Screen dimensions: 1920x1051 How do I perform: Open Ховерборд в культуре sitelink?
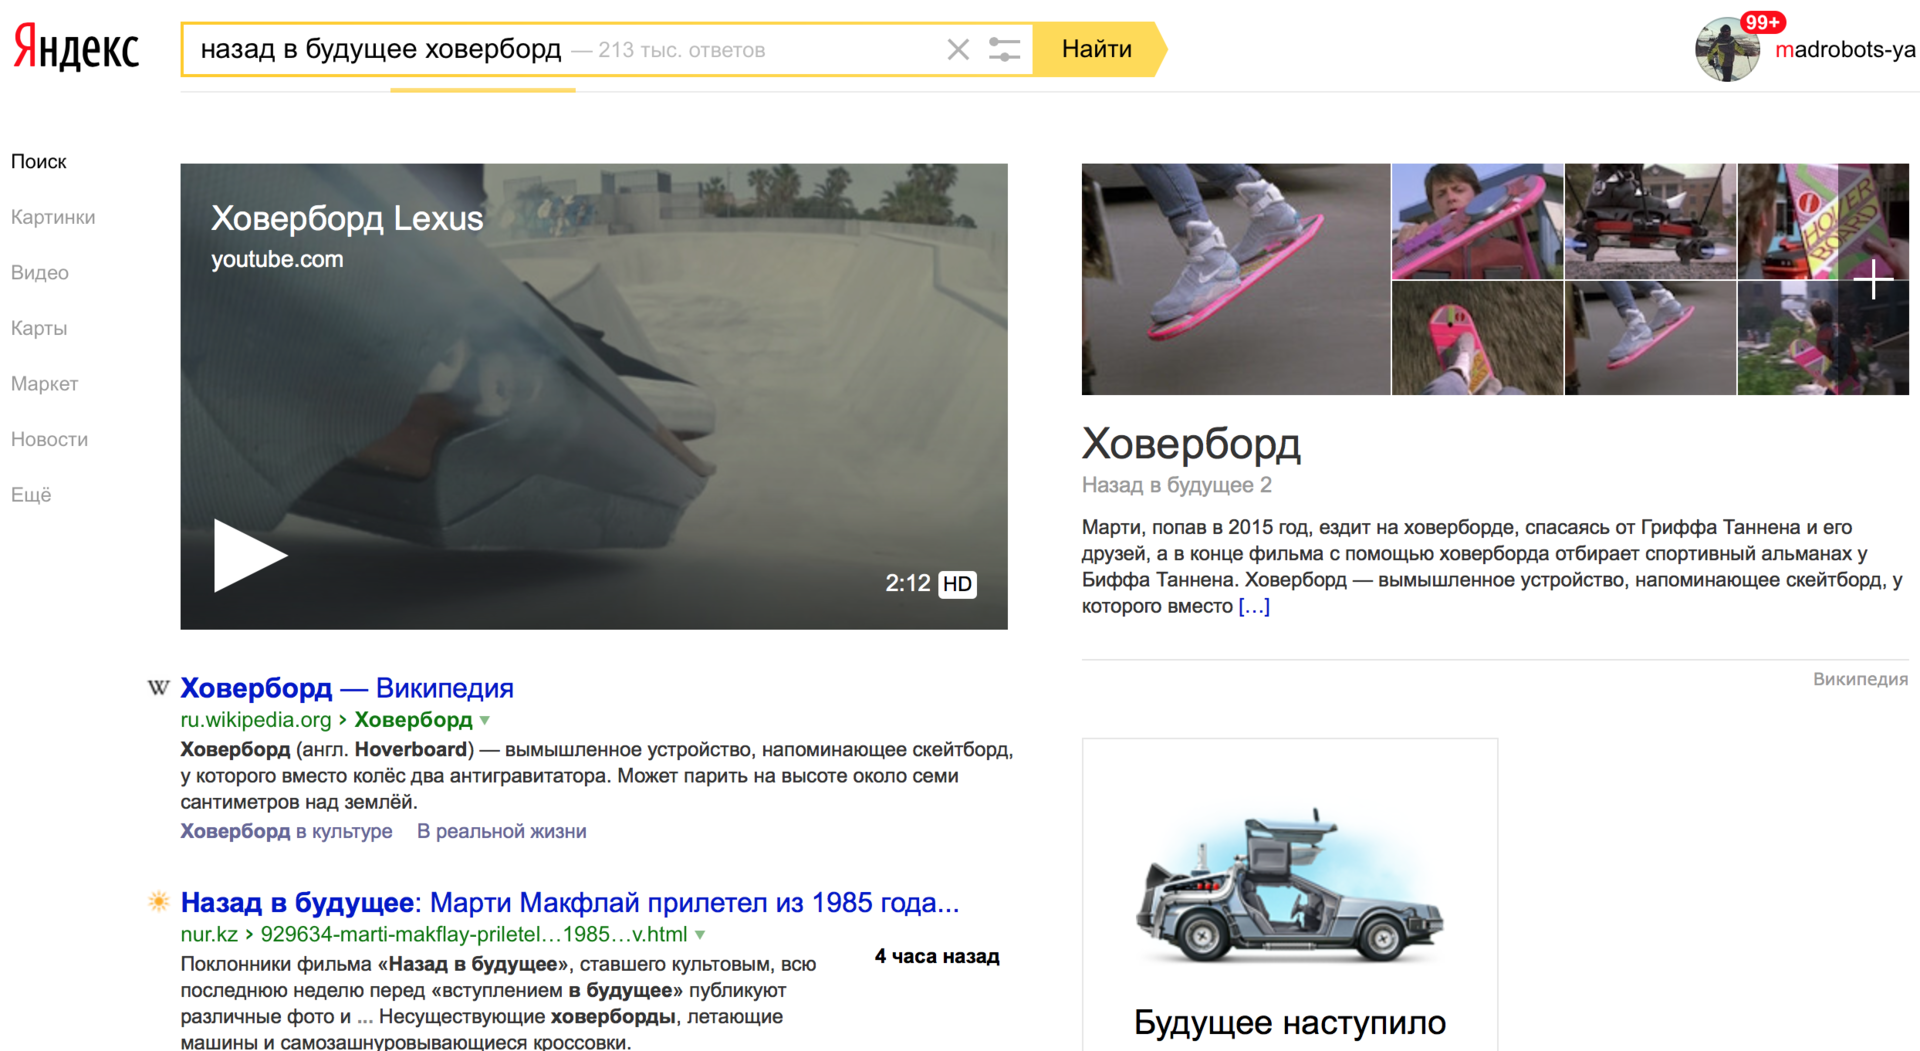coord(286,831)
